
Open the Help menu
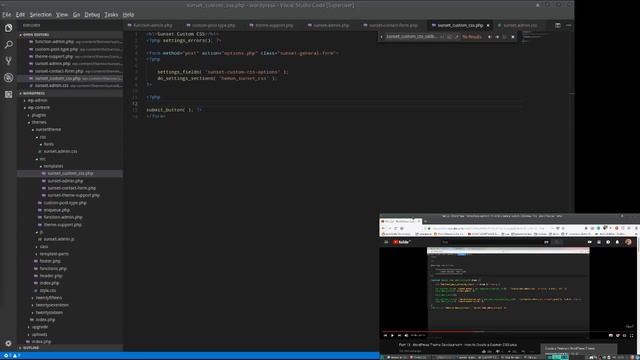pyautogui.click(x=128, y=15)
